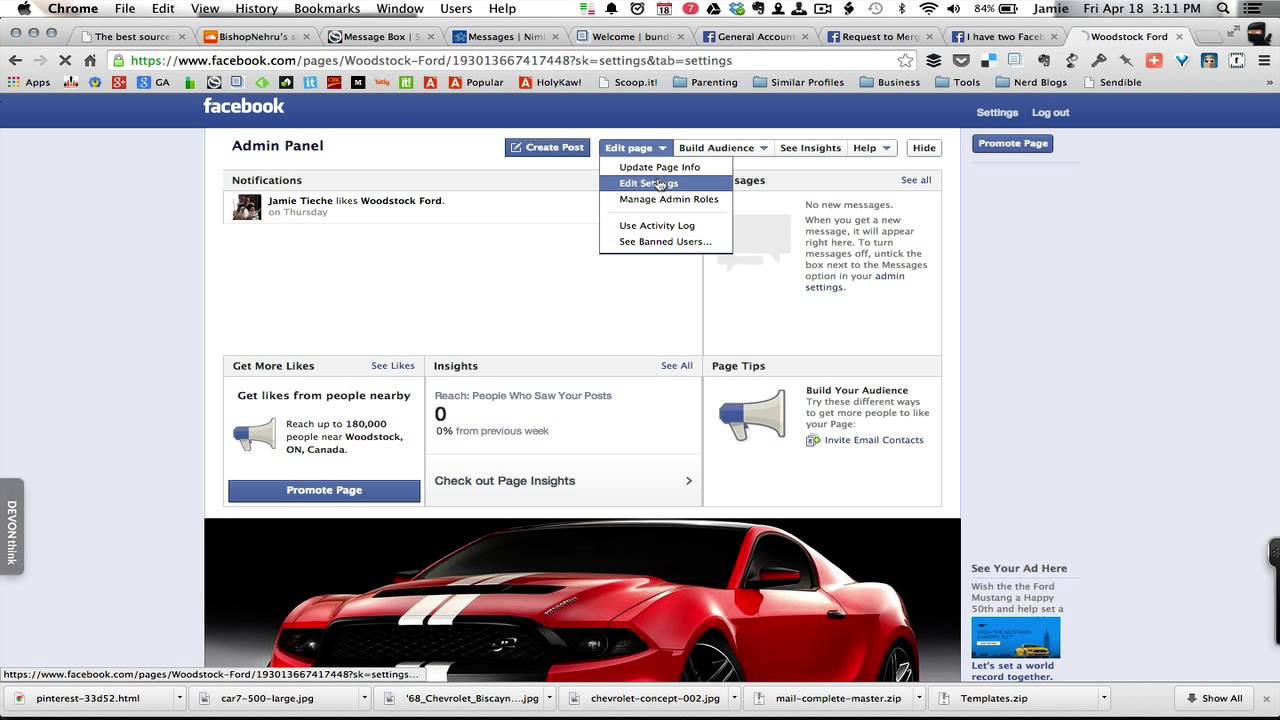Go to browser Home page
1280x720 pixels.
point(91,60)
